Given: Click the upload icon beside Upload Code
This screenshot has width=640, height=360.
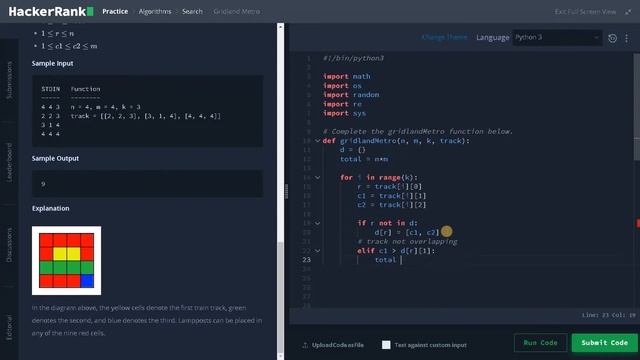Looking at the screenshot, I should pos(305,345).
